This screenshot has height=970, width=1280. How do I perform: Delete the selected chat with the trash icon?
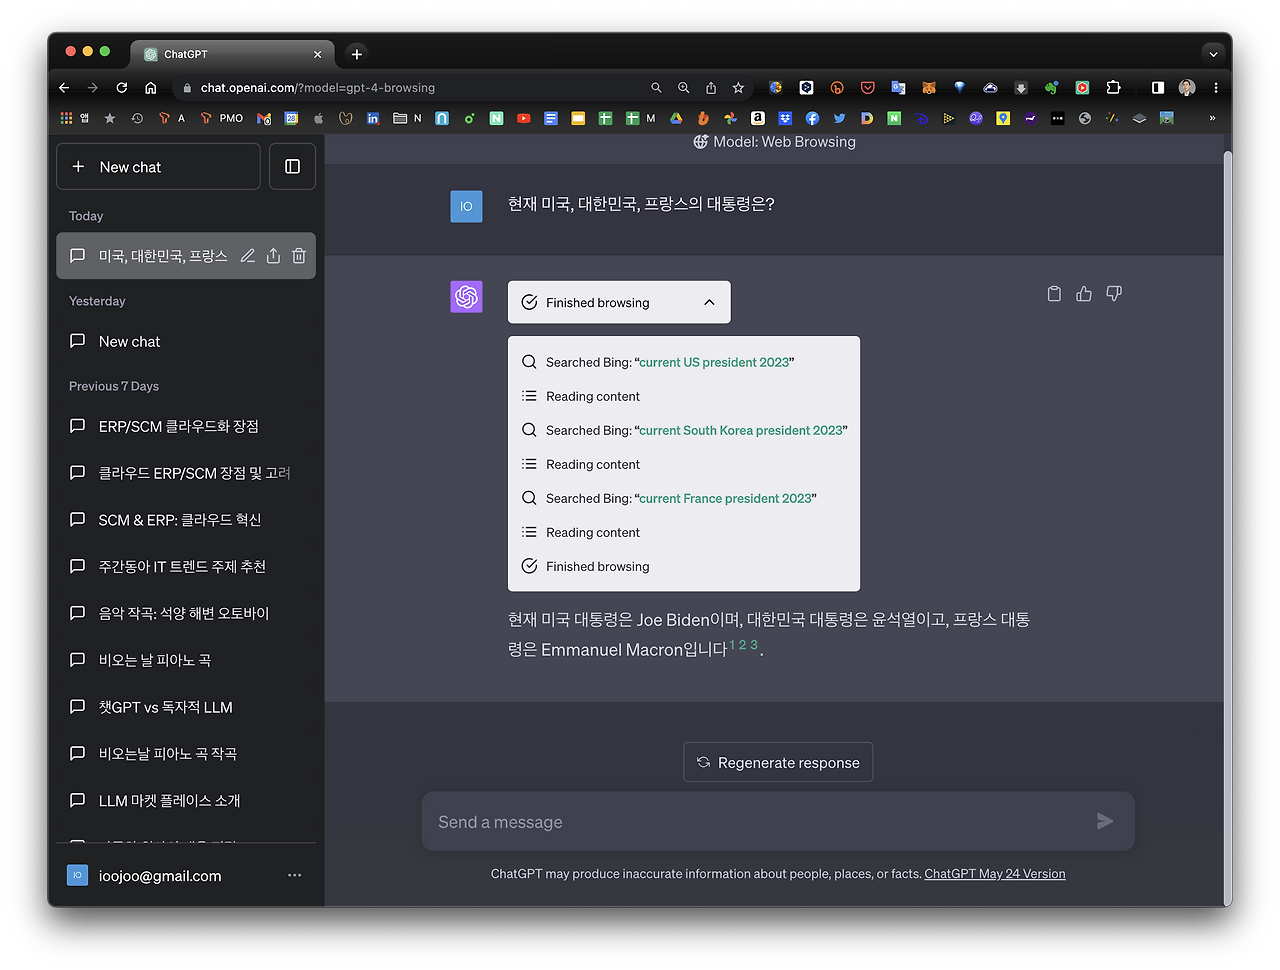299,256
